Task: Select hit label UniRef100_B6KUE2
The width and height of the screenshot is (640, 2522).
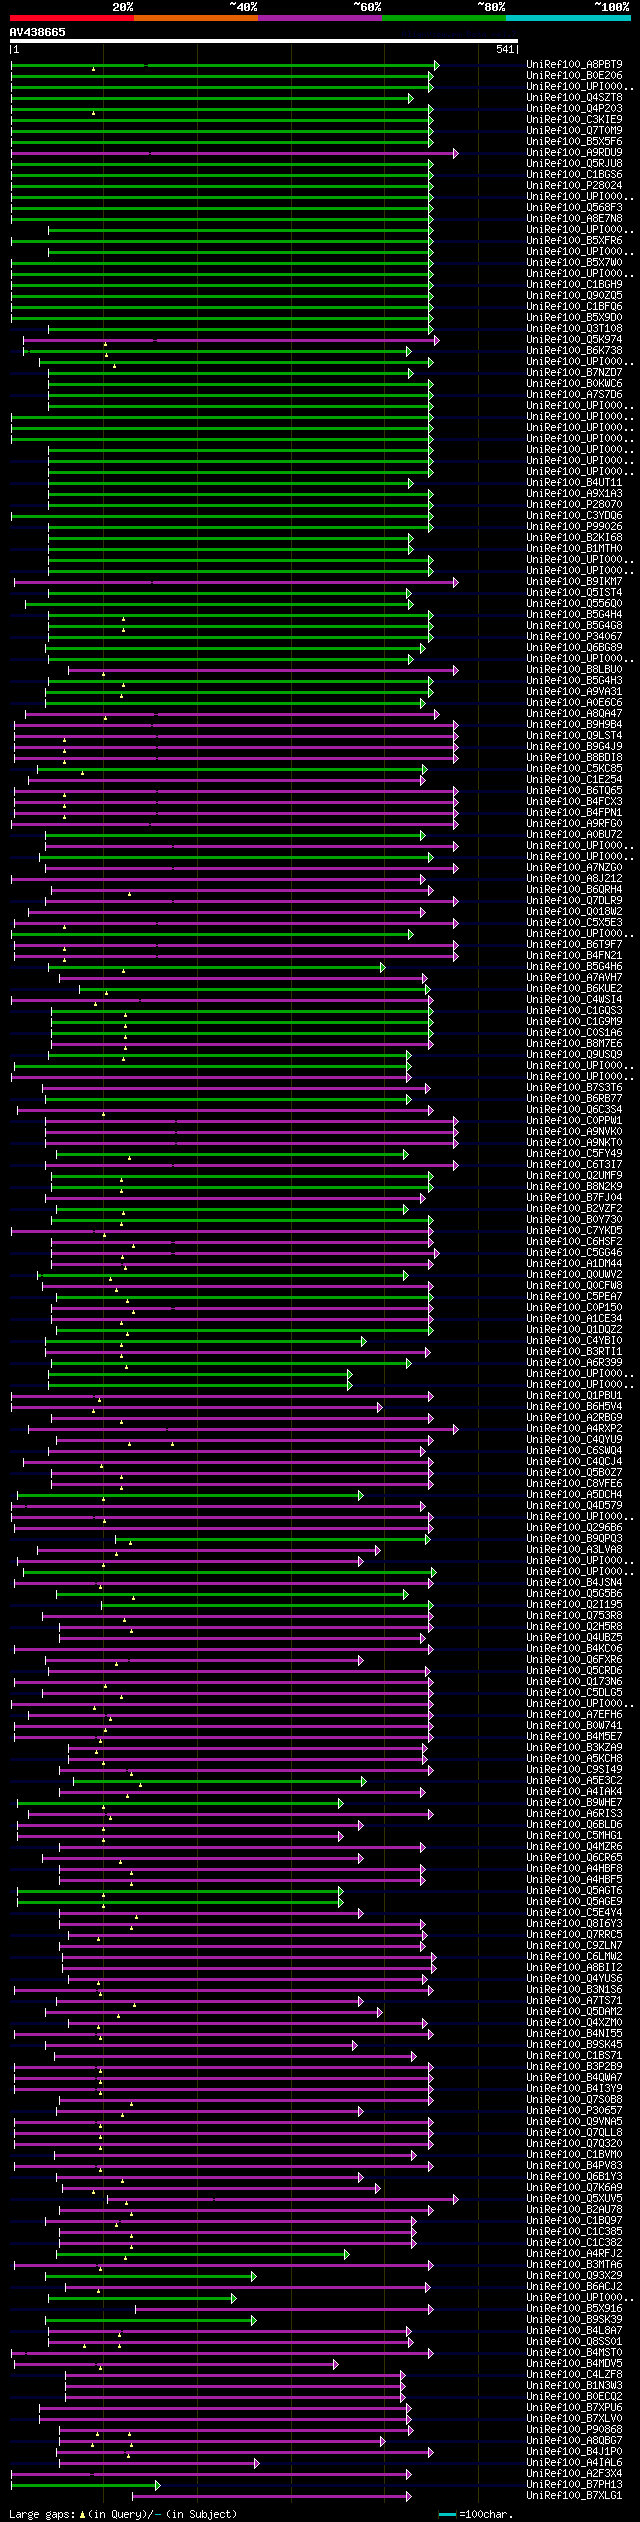Action: [x=574, y=989]
